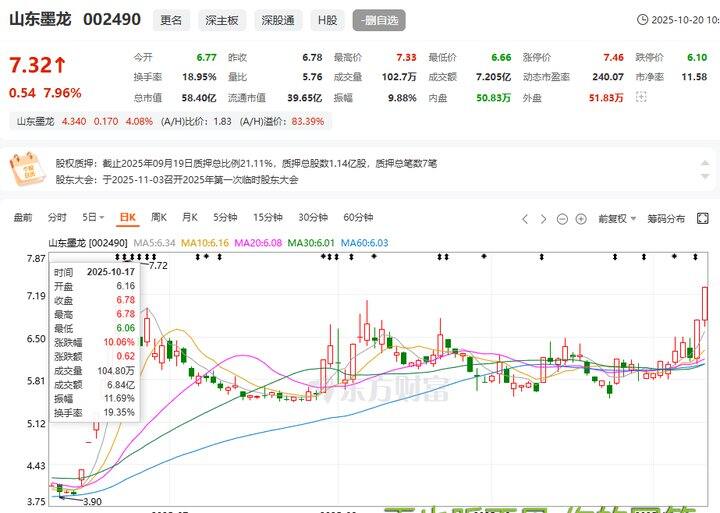
Task: Click the MA20:6.08 indicator label
Action: (258, 243)
